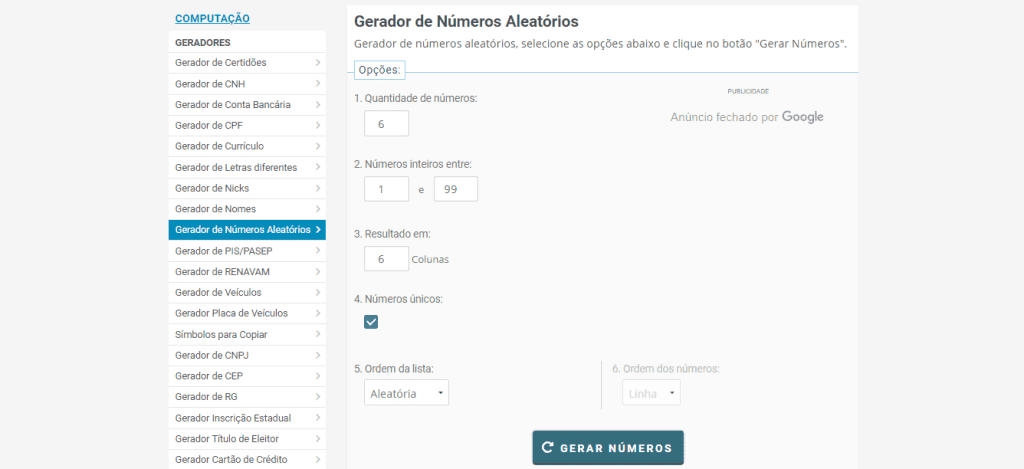Viewport: 1024px width, 469px height.
Task: Click chevron arrow beside Gerador de CEP
Action: tap(317, 376)
